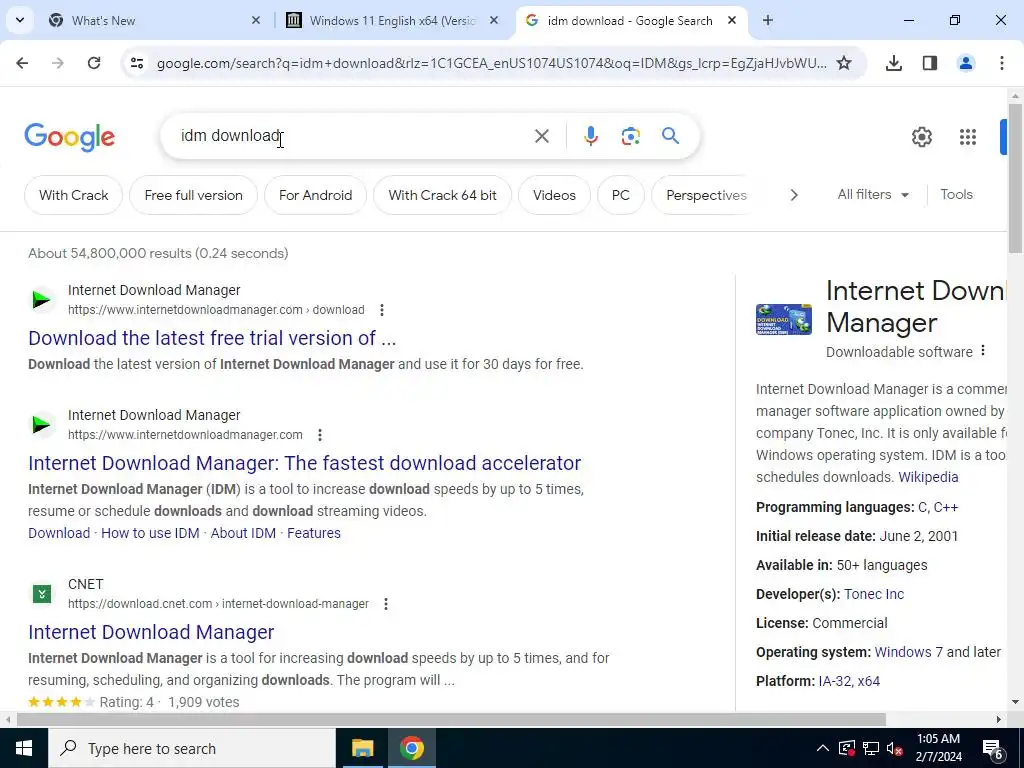The width and height of the screenshot is (1024, 768).
Task: Open File Explorer from the taskbar
Action: pos(362,748)
